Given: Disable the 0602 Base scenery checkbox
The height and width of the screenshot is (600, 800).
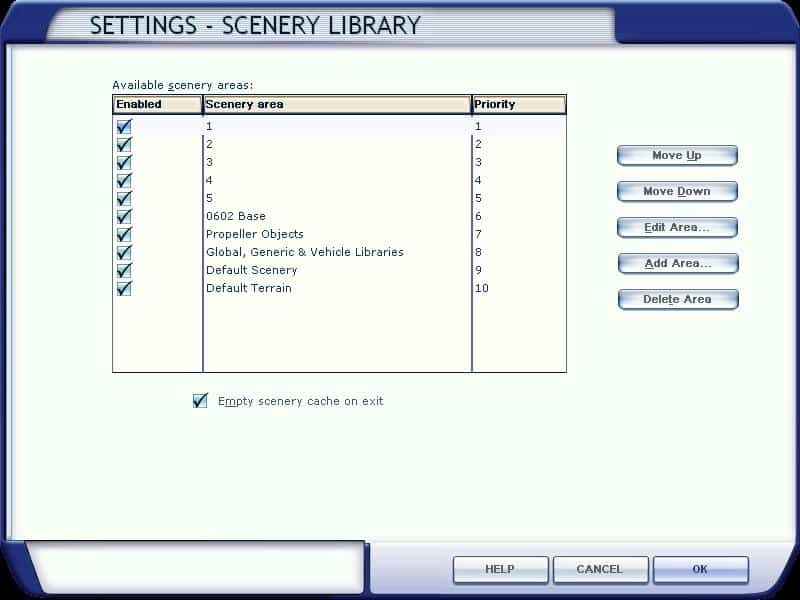Looking at the screenshot, I should (124, 217).
